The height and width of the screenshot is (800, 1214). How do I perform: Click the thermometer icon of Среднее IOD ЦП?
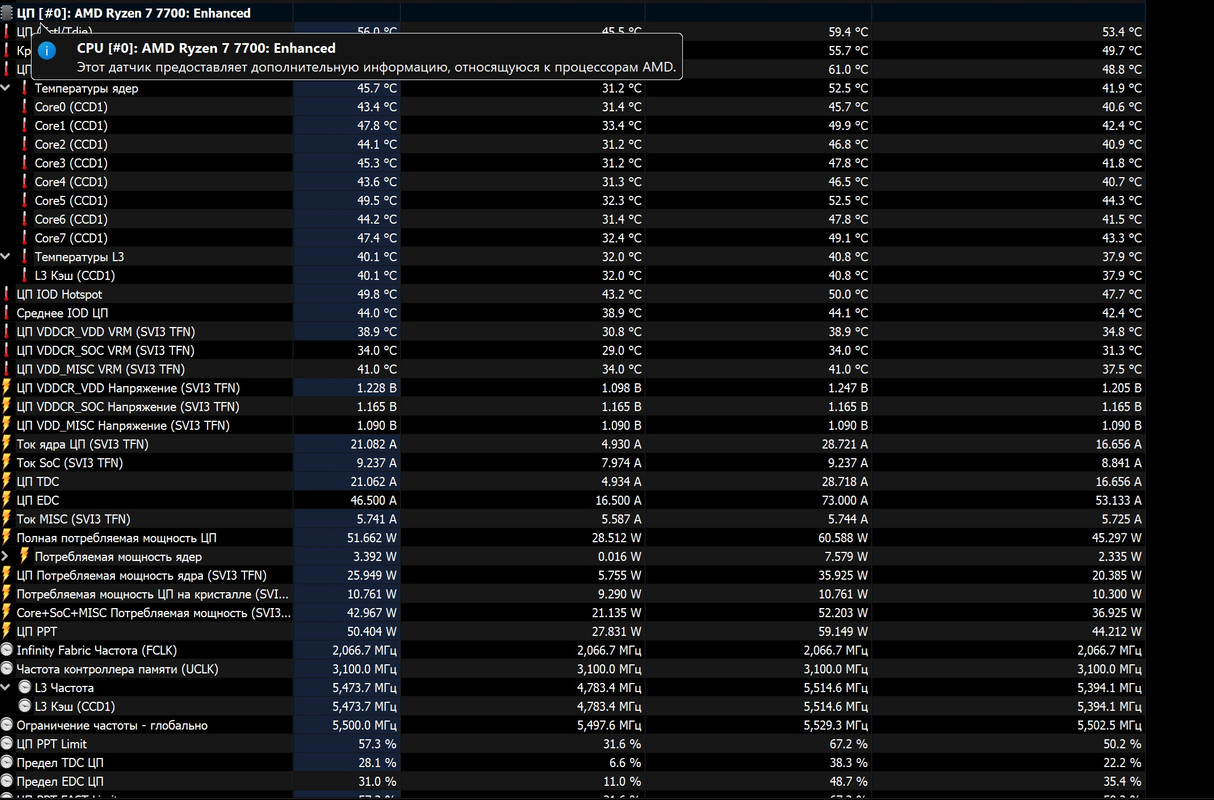[x=7, y=313]
